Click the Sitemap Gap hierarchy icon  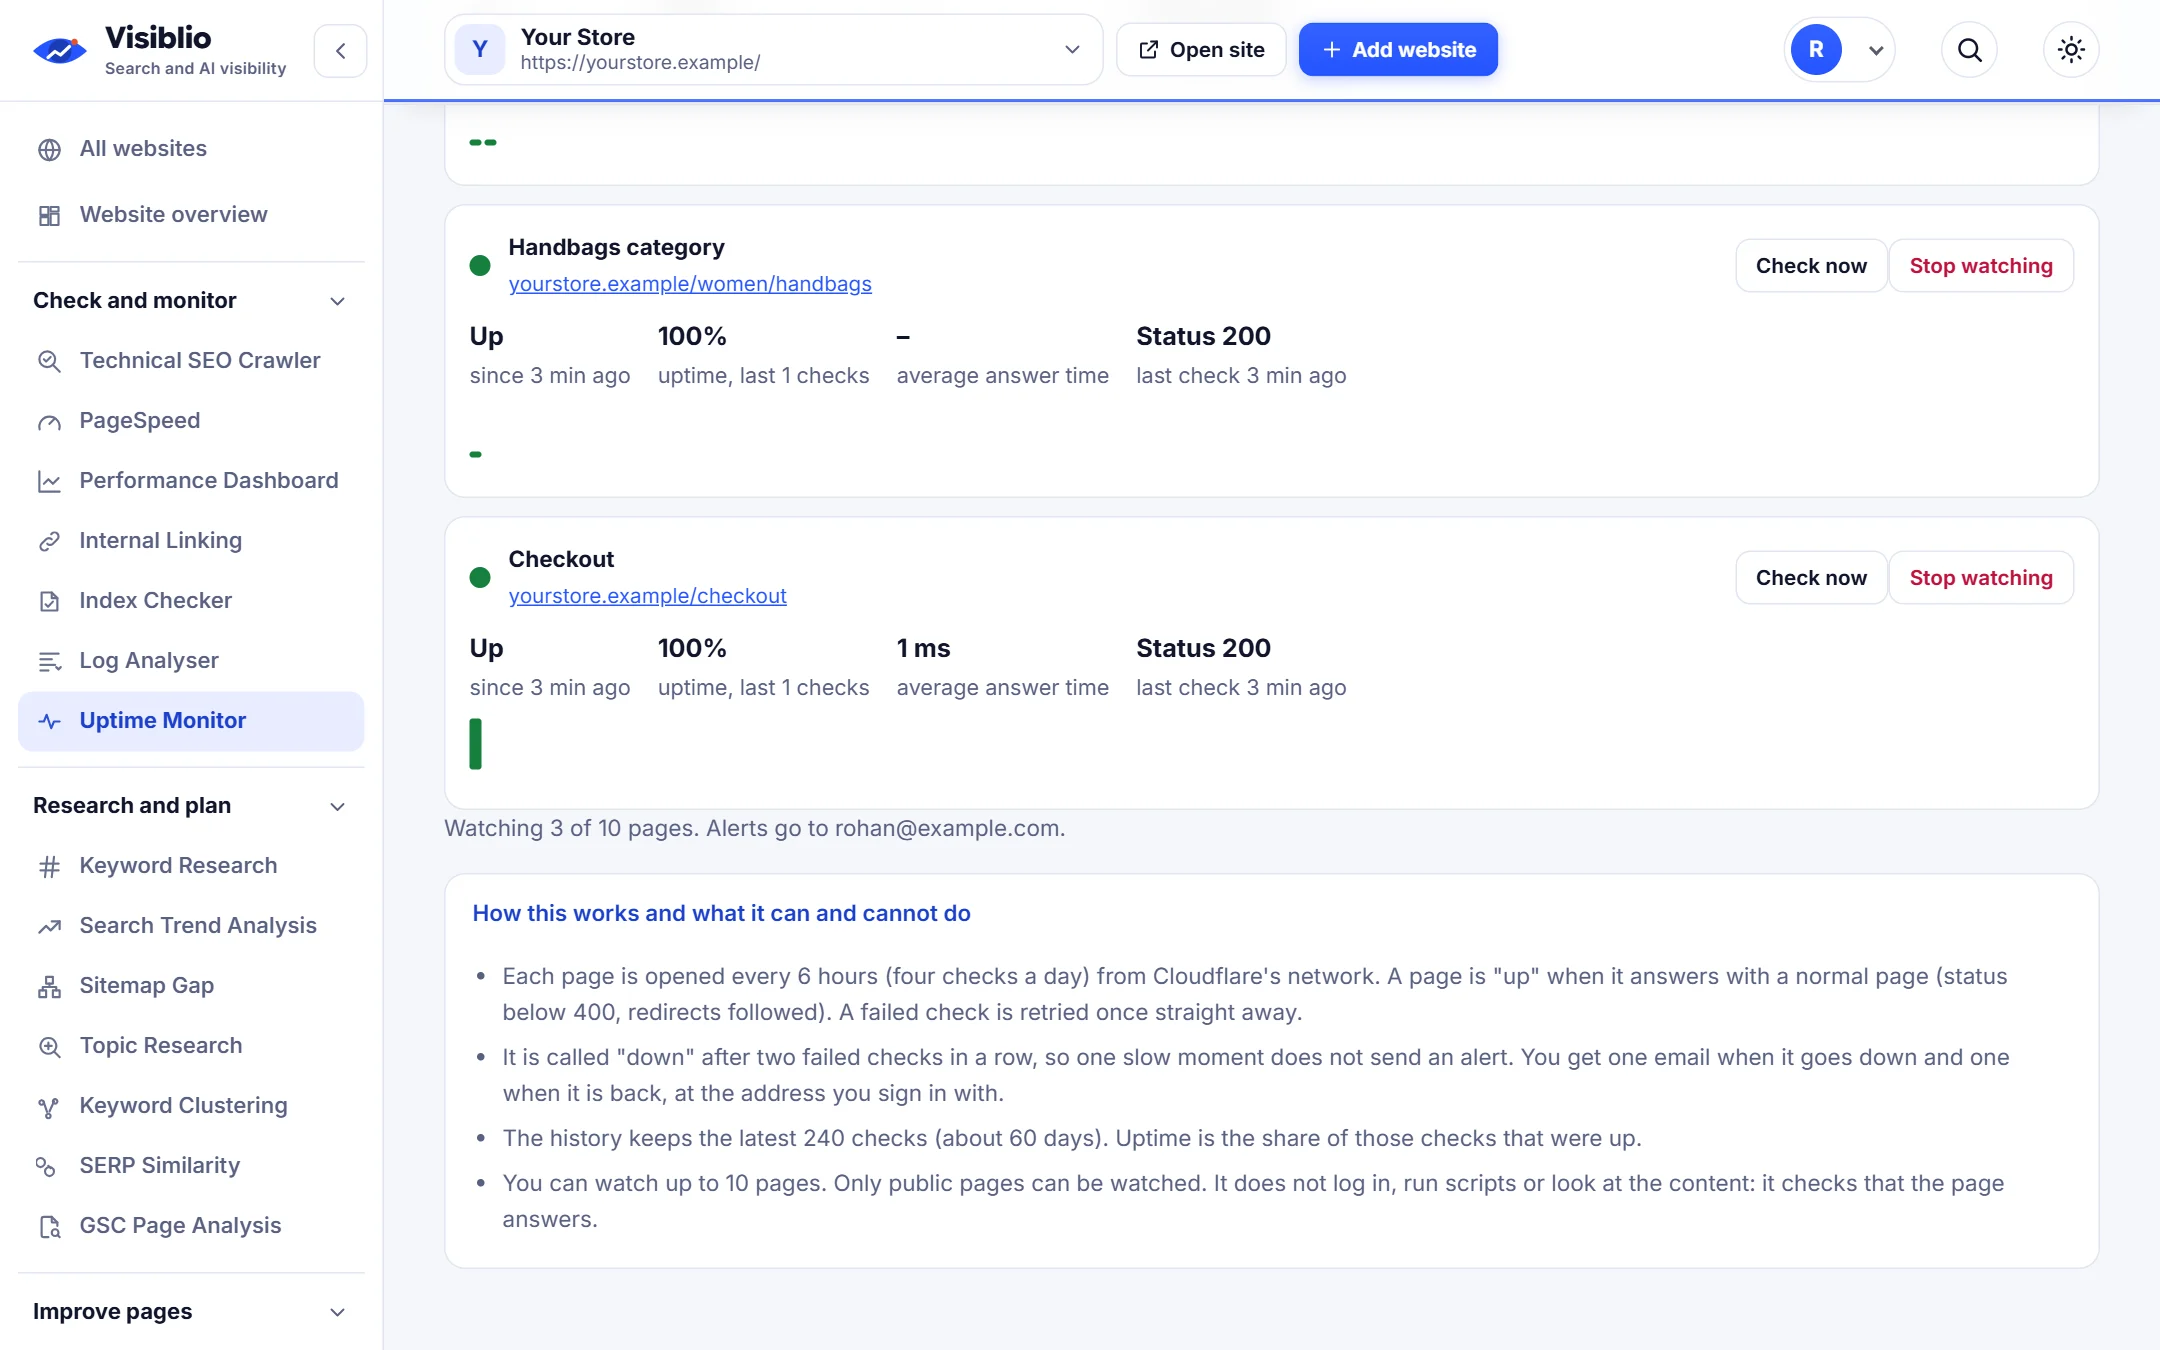[49, 986]
